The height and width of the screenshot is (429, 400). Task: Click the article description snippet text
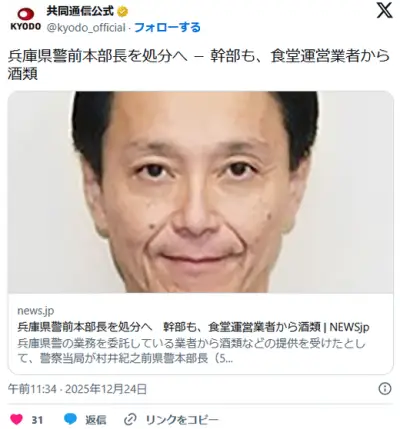[191, 351]
